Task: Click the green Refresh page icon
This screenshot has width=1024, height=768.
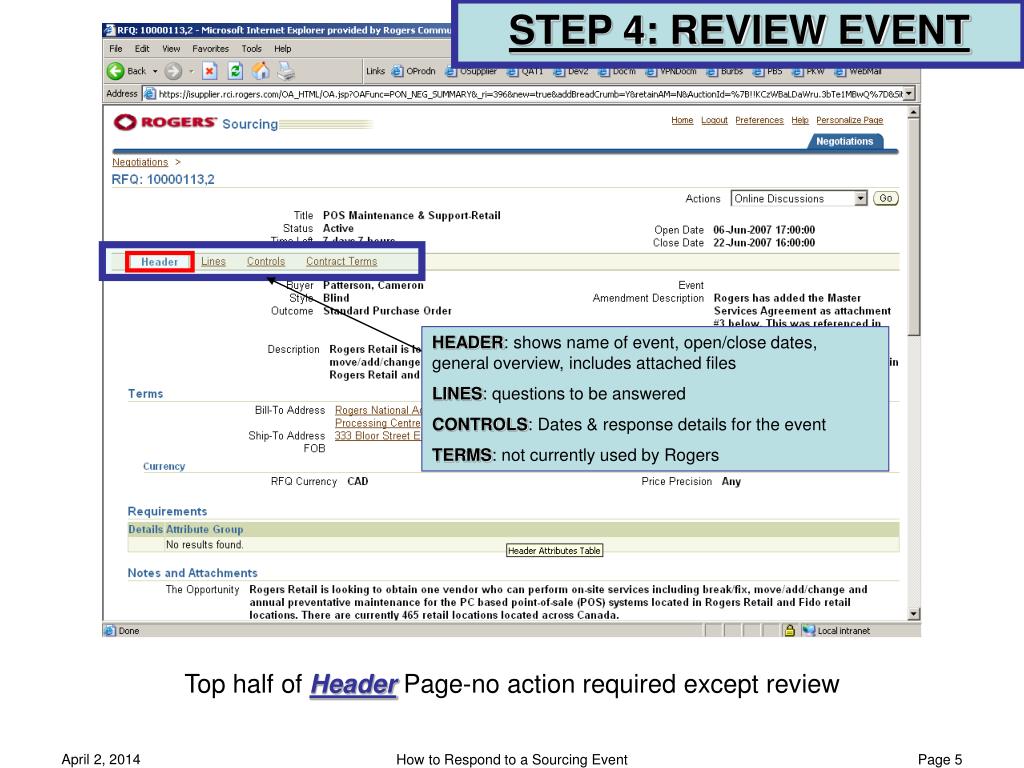Action: tap(235, 71)
